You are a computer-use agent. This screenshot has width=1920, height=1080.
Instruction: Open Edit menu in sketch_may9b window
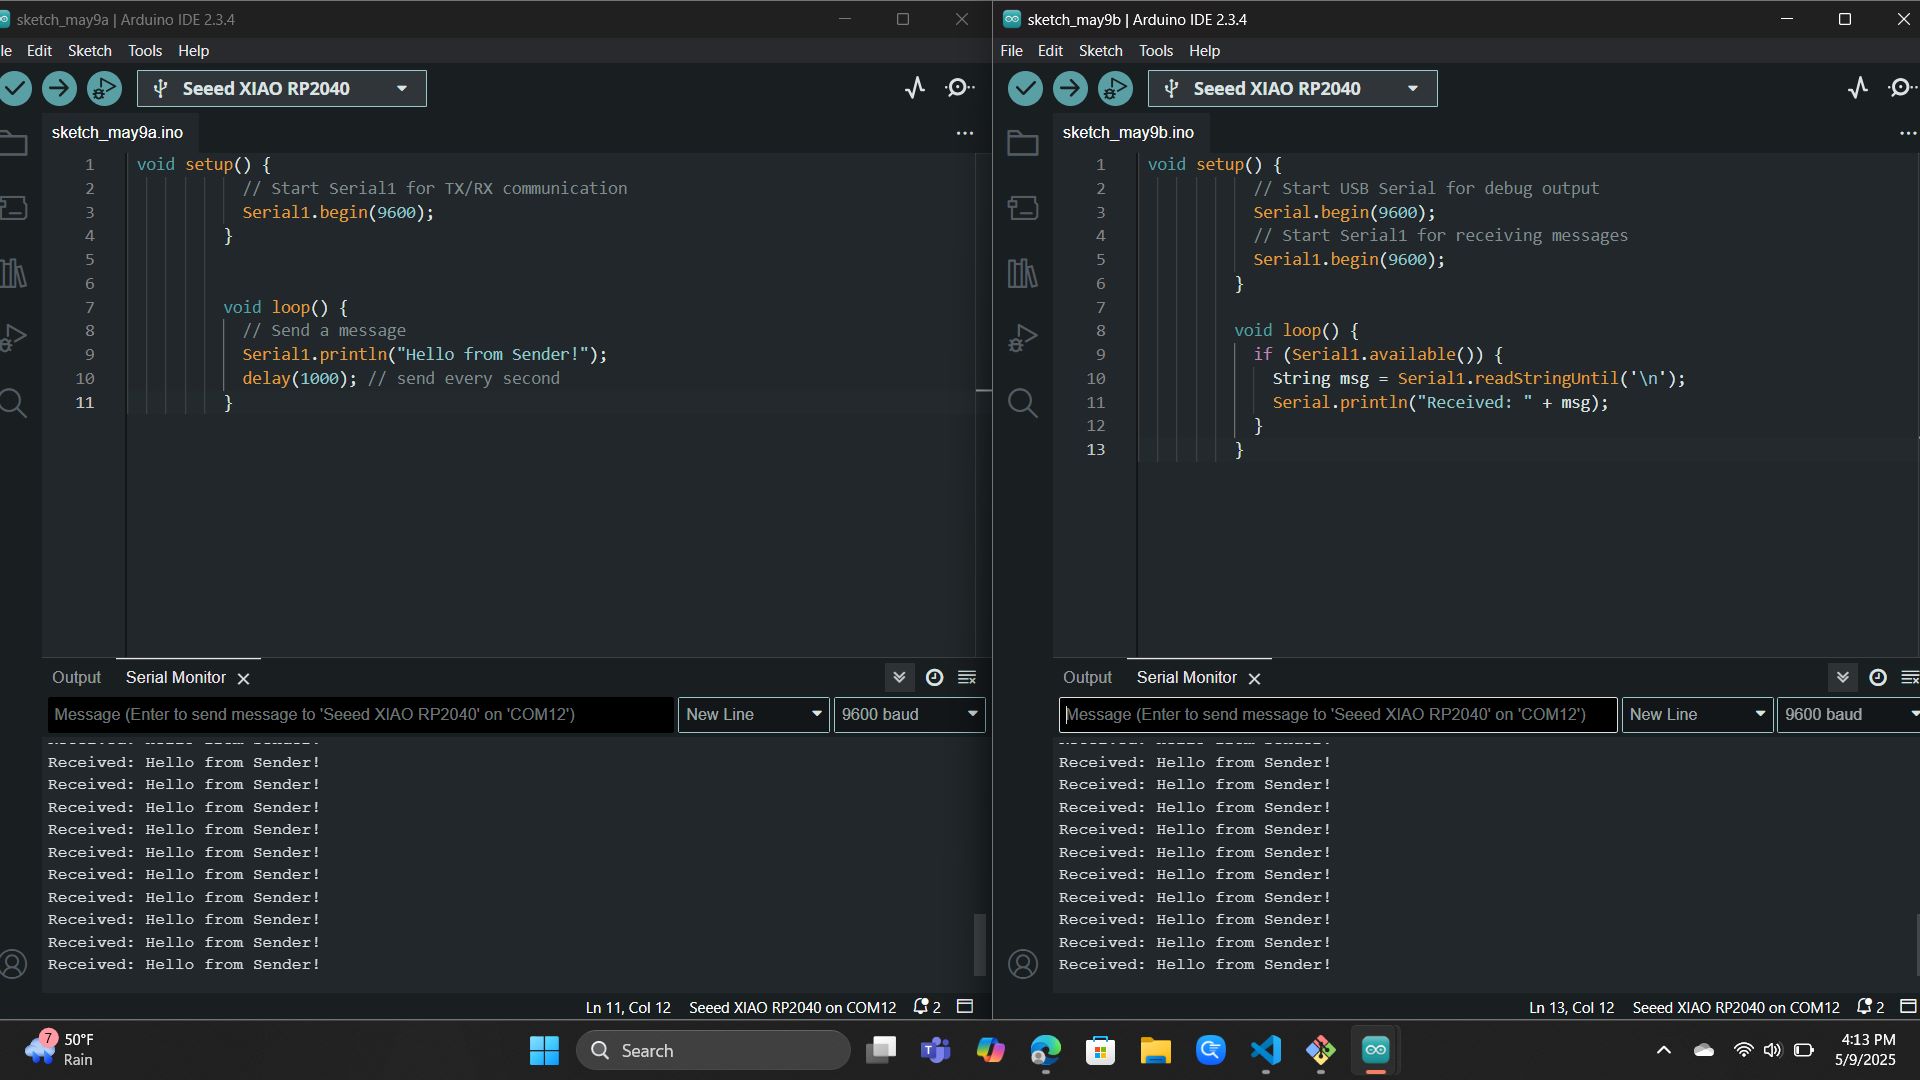[1050, 50]
